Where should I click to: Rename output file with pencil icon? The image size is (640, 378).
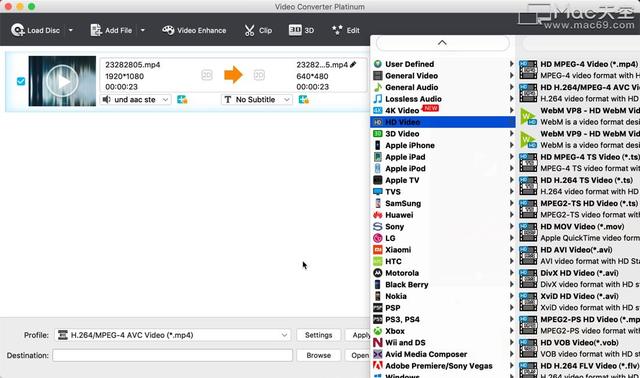(x=353, y=64)
